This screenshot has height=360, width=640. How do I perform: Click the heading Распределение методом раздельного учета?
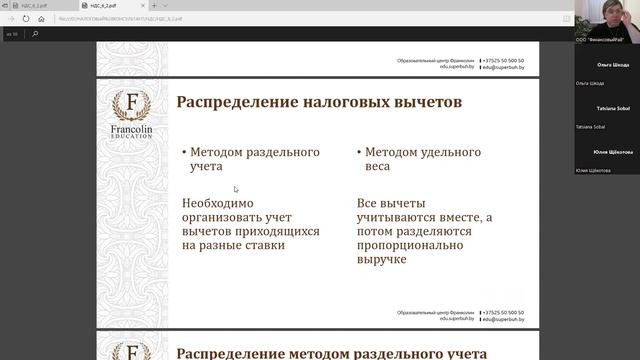pyautogui.click(x=331, y=353)
